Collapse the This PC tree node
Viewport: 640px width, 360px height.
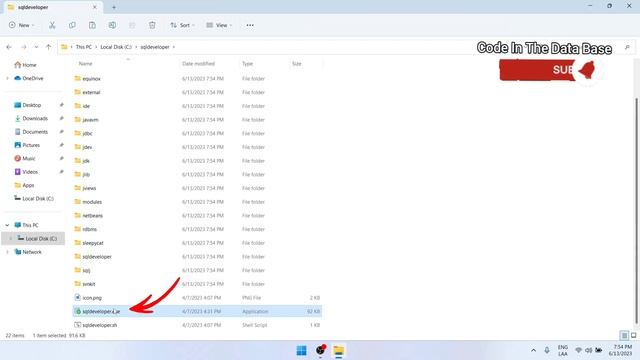7,225
